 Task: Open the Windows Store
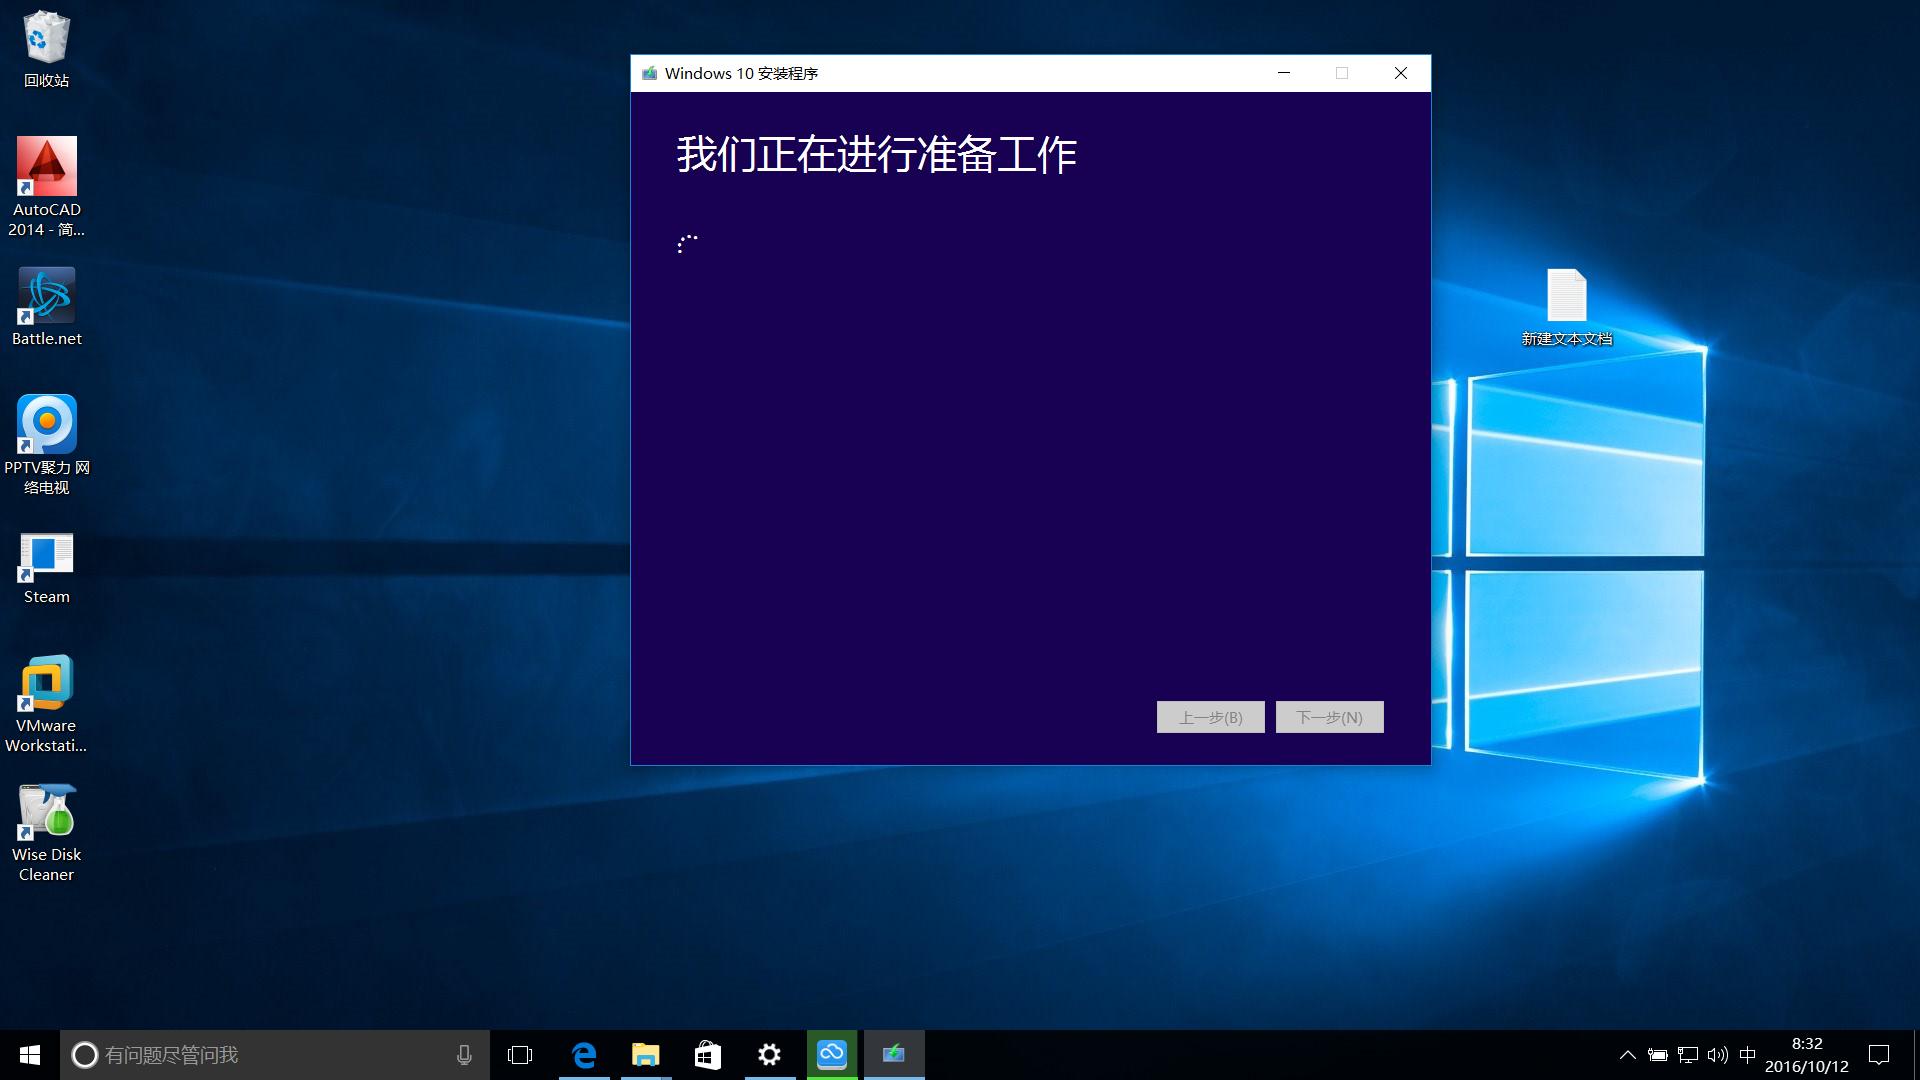tap(708, 1054)
